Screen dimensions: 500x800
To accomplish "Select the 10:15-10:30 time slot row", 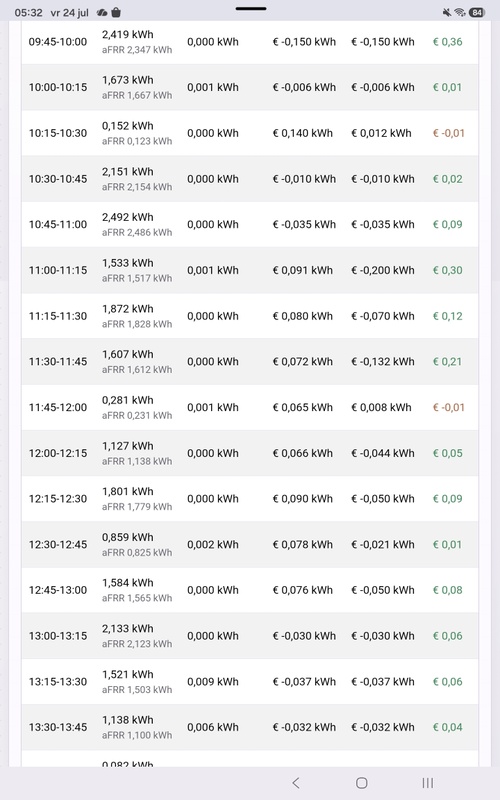I will [250, 133].
